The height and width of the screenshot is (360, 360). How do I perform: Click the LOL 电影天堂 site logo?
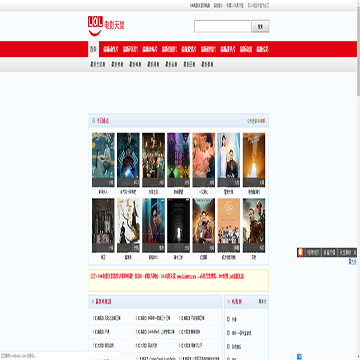[106, 26]
